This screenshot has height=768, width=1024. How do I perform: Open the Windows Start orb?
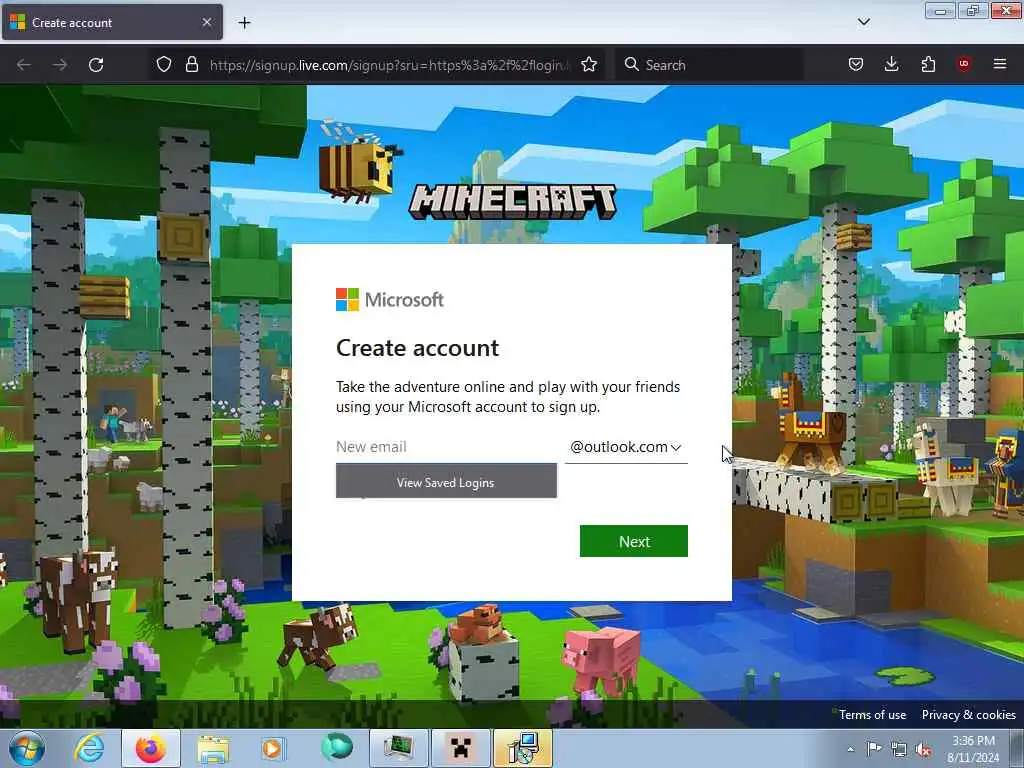(26, 748)
